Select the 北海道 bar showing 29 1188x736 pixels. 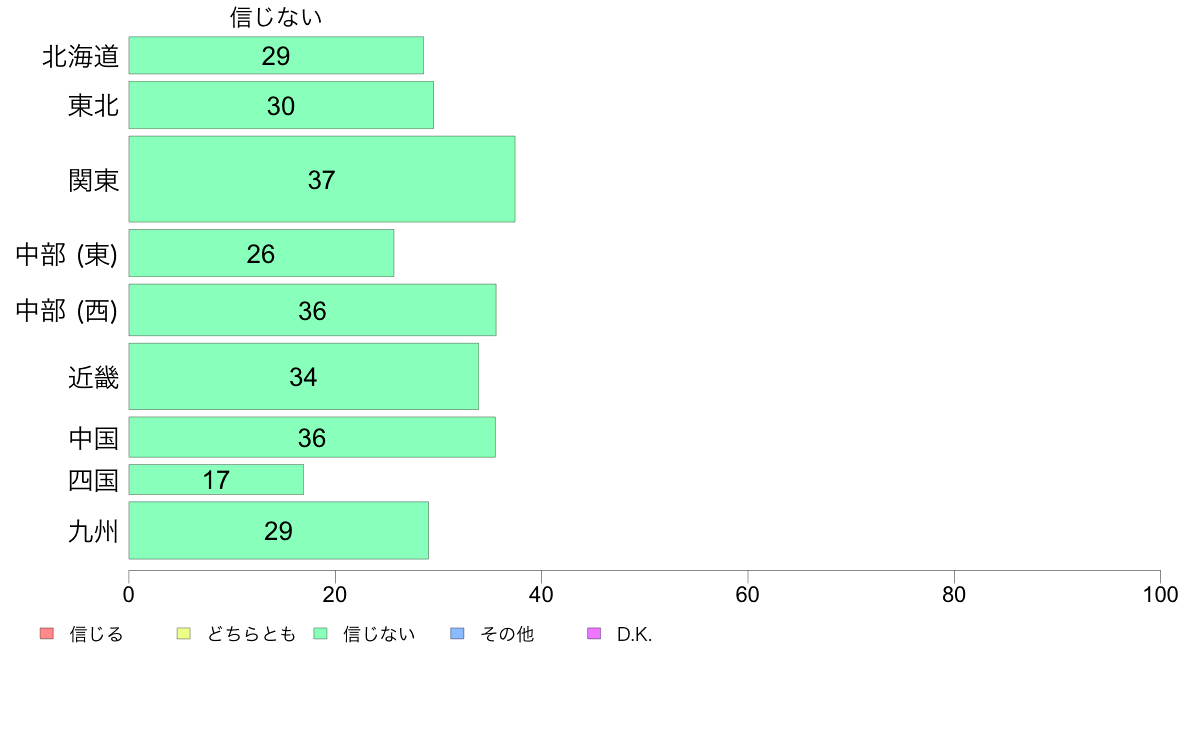point(276,55)
